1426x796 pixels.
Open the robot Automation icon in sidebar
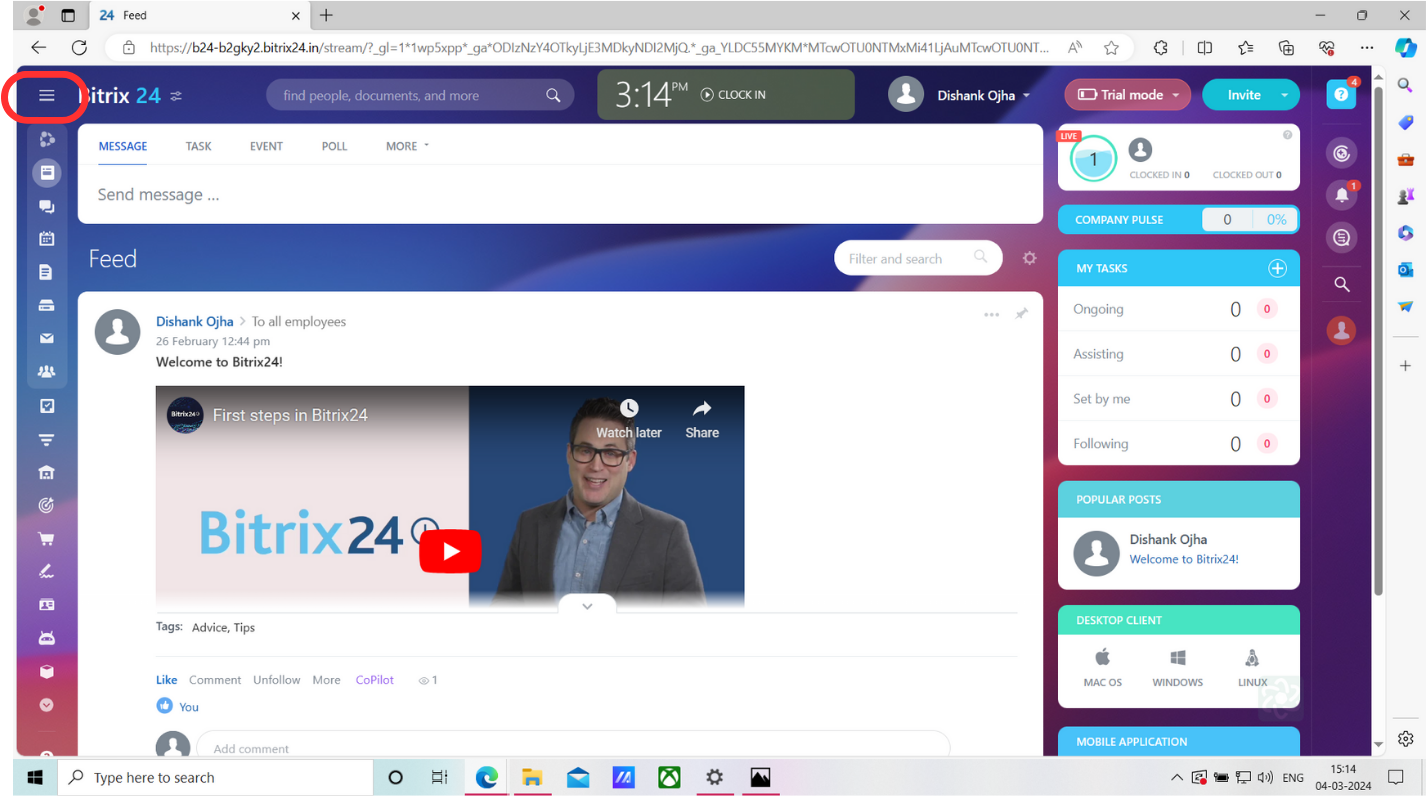click(46, 638)
